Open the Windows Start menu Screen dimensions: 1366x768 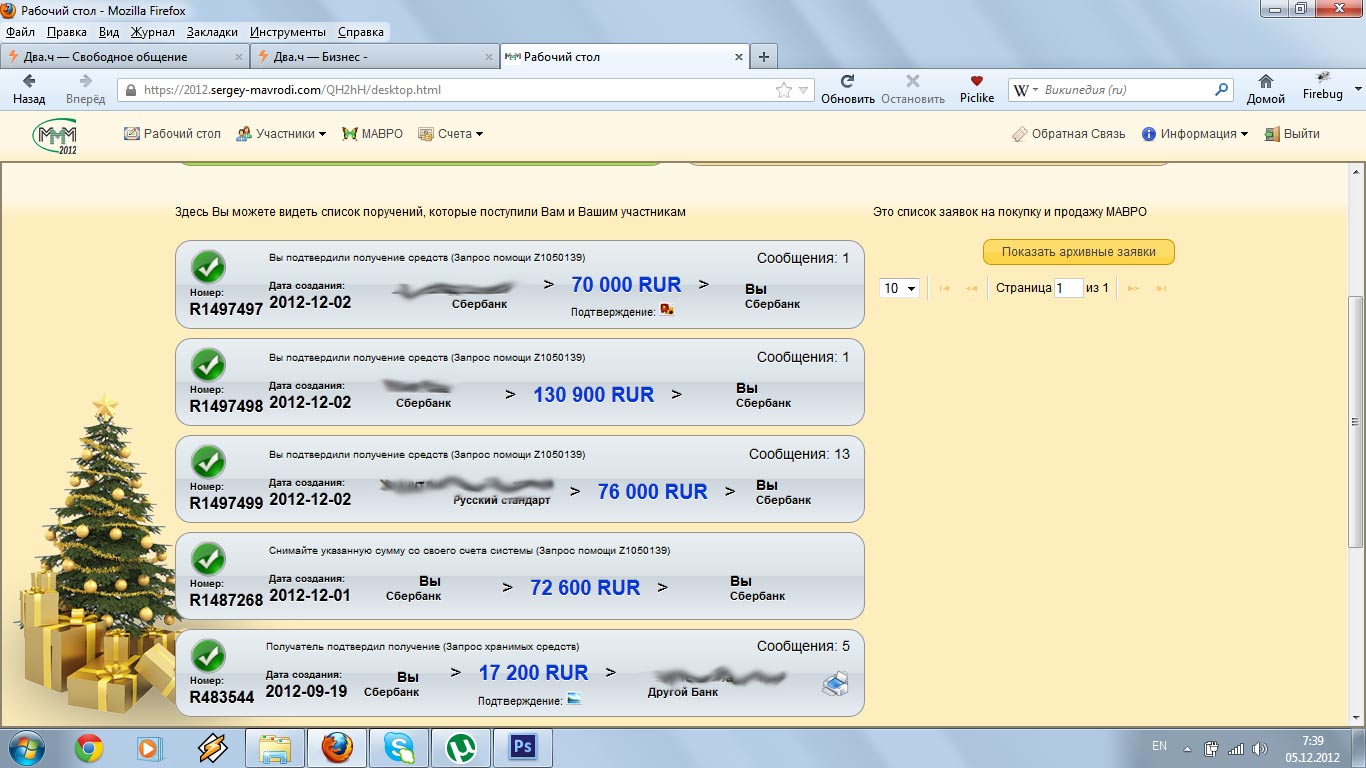[x=26, y=747]
